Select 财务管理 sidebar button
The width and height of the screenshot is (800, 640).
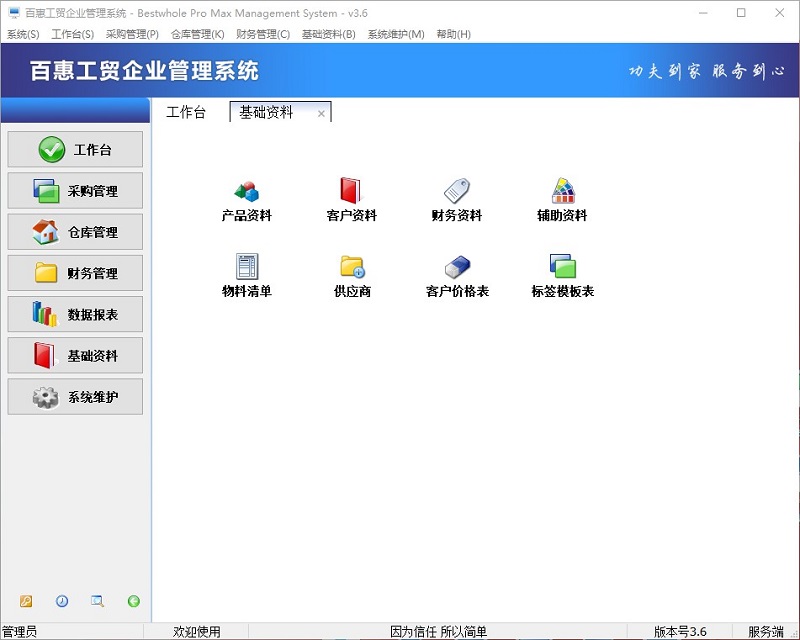(75, 273)
